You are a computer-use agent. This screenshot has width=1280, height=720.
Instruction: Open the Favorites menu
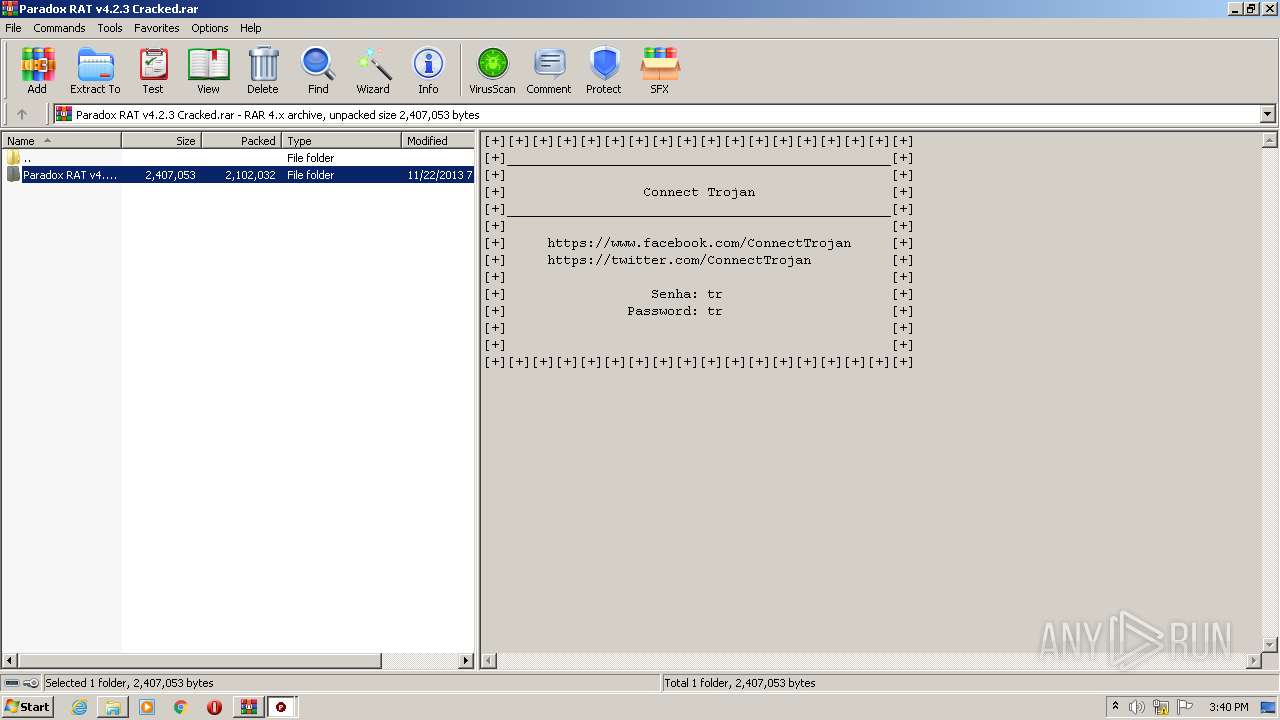[x=157, y=28]
